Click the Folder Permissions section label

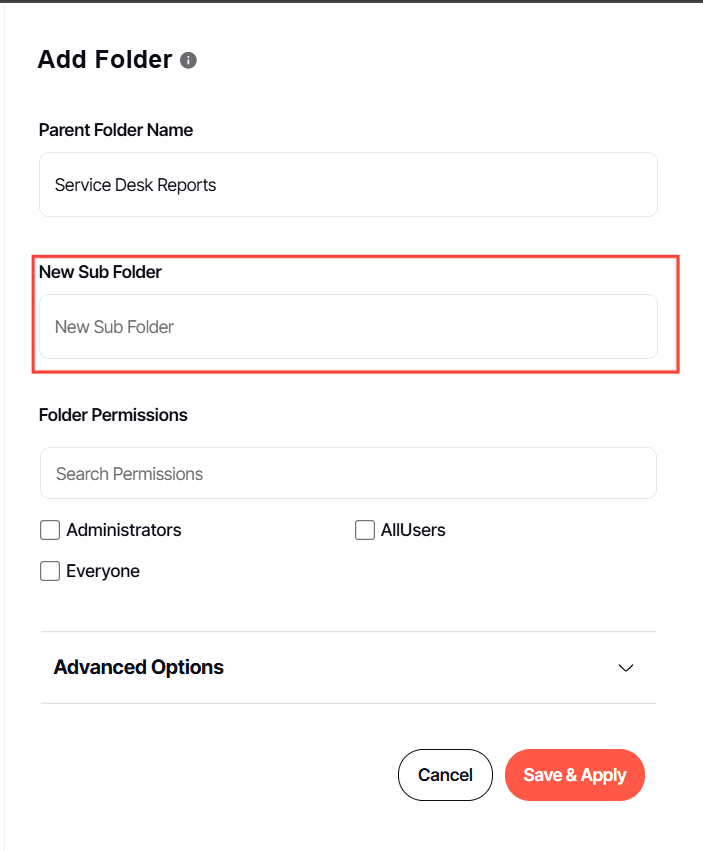(x=113, y=415)
